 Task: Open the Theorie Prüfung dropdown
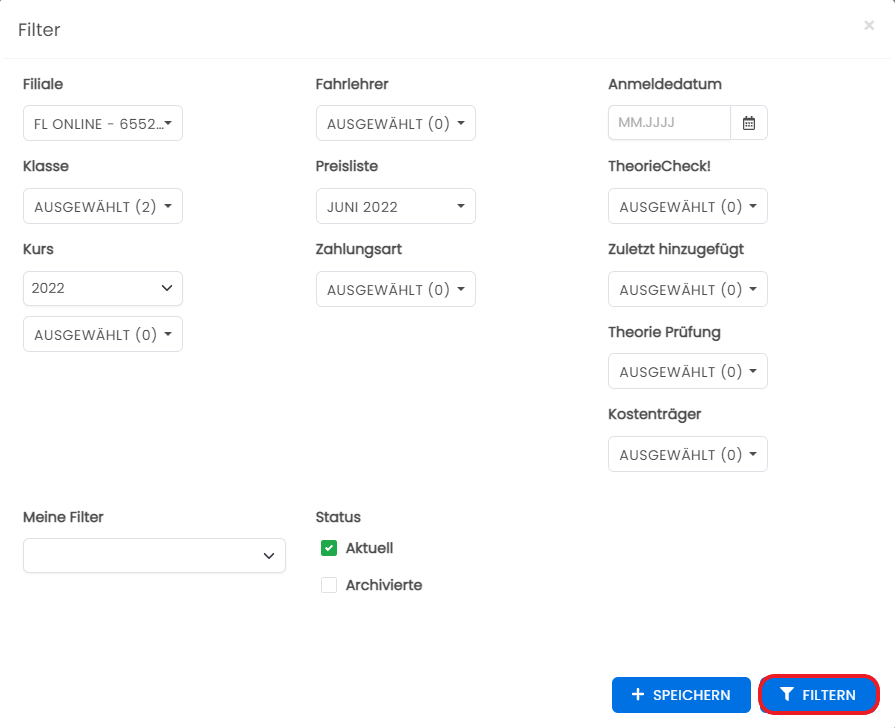688,371
